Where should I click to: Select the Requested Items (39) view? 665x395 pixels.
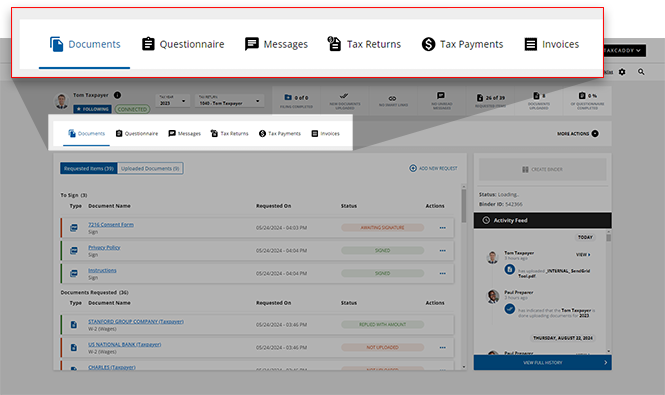click(x=89, y=168)
